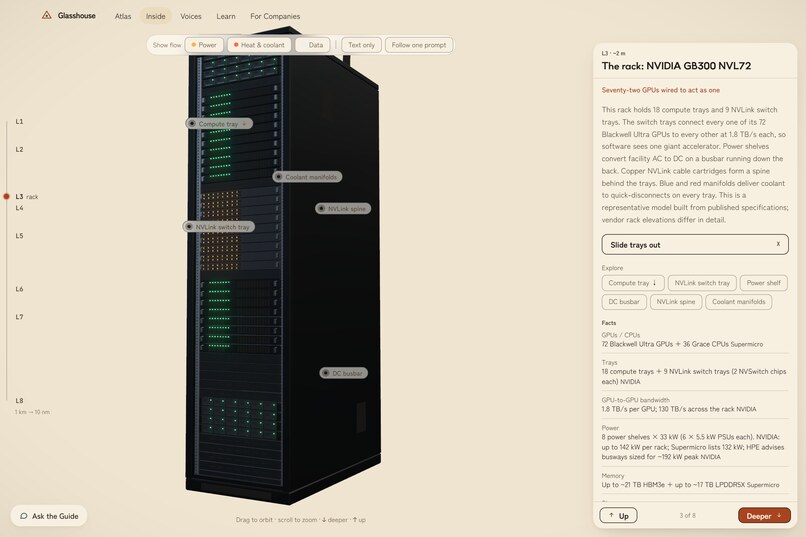Click the Slide trays out button
Screen dimensions: 806x537
tap(695, 245)
